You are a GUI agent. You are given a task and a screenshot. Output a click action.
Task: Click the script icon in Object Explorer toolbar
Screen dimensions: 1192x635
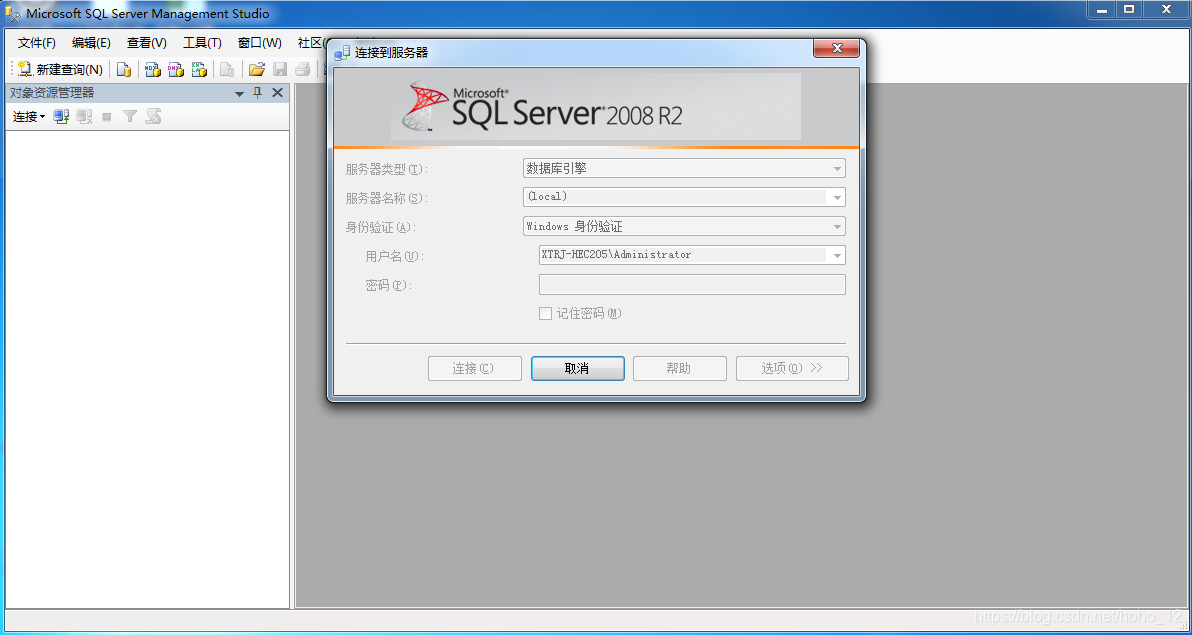pos(153,116)
